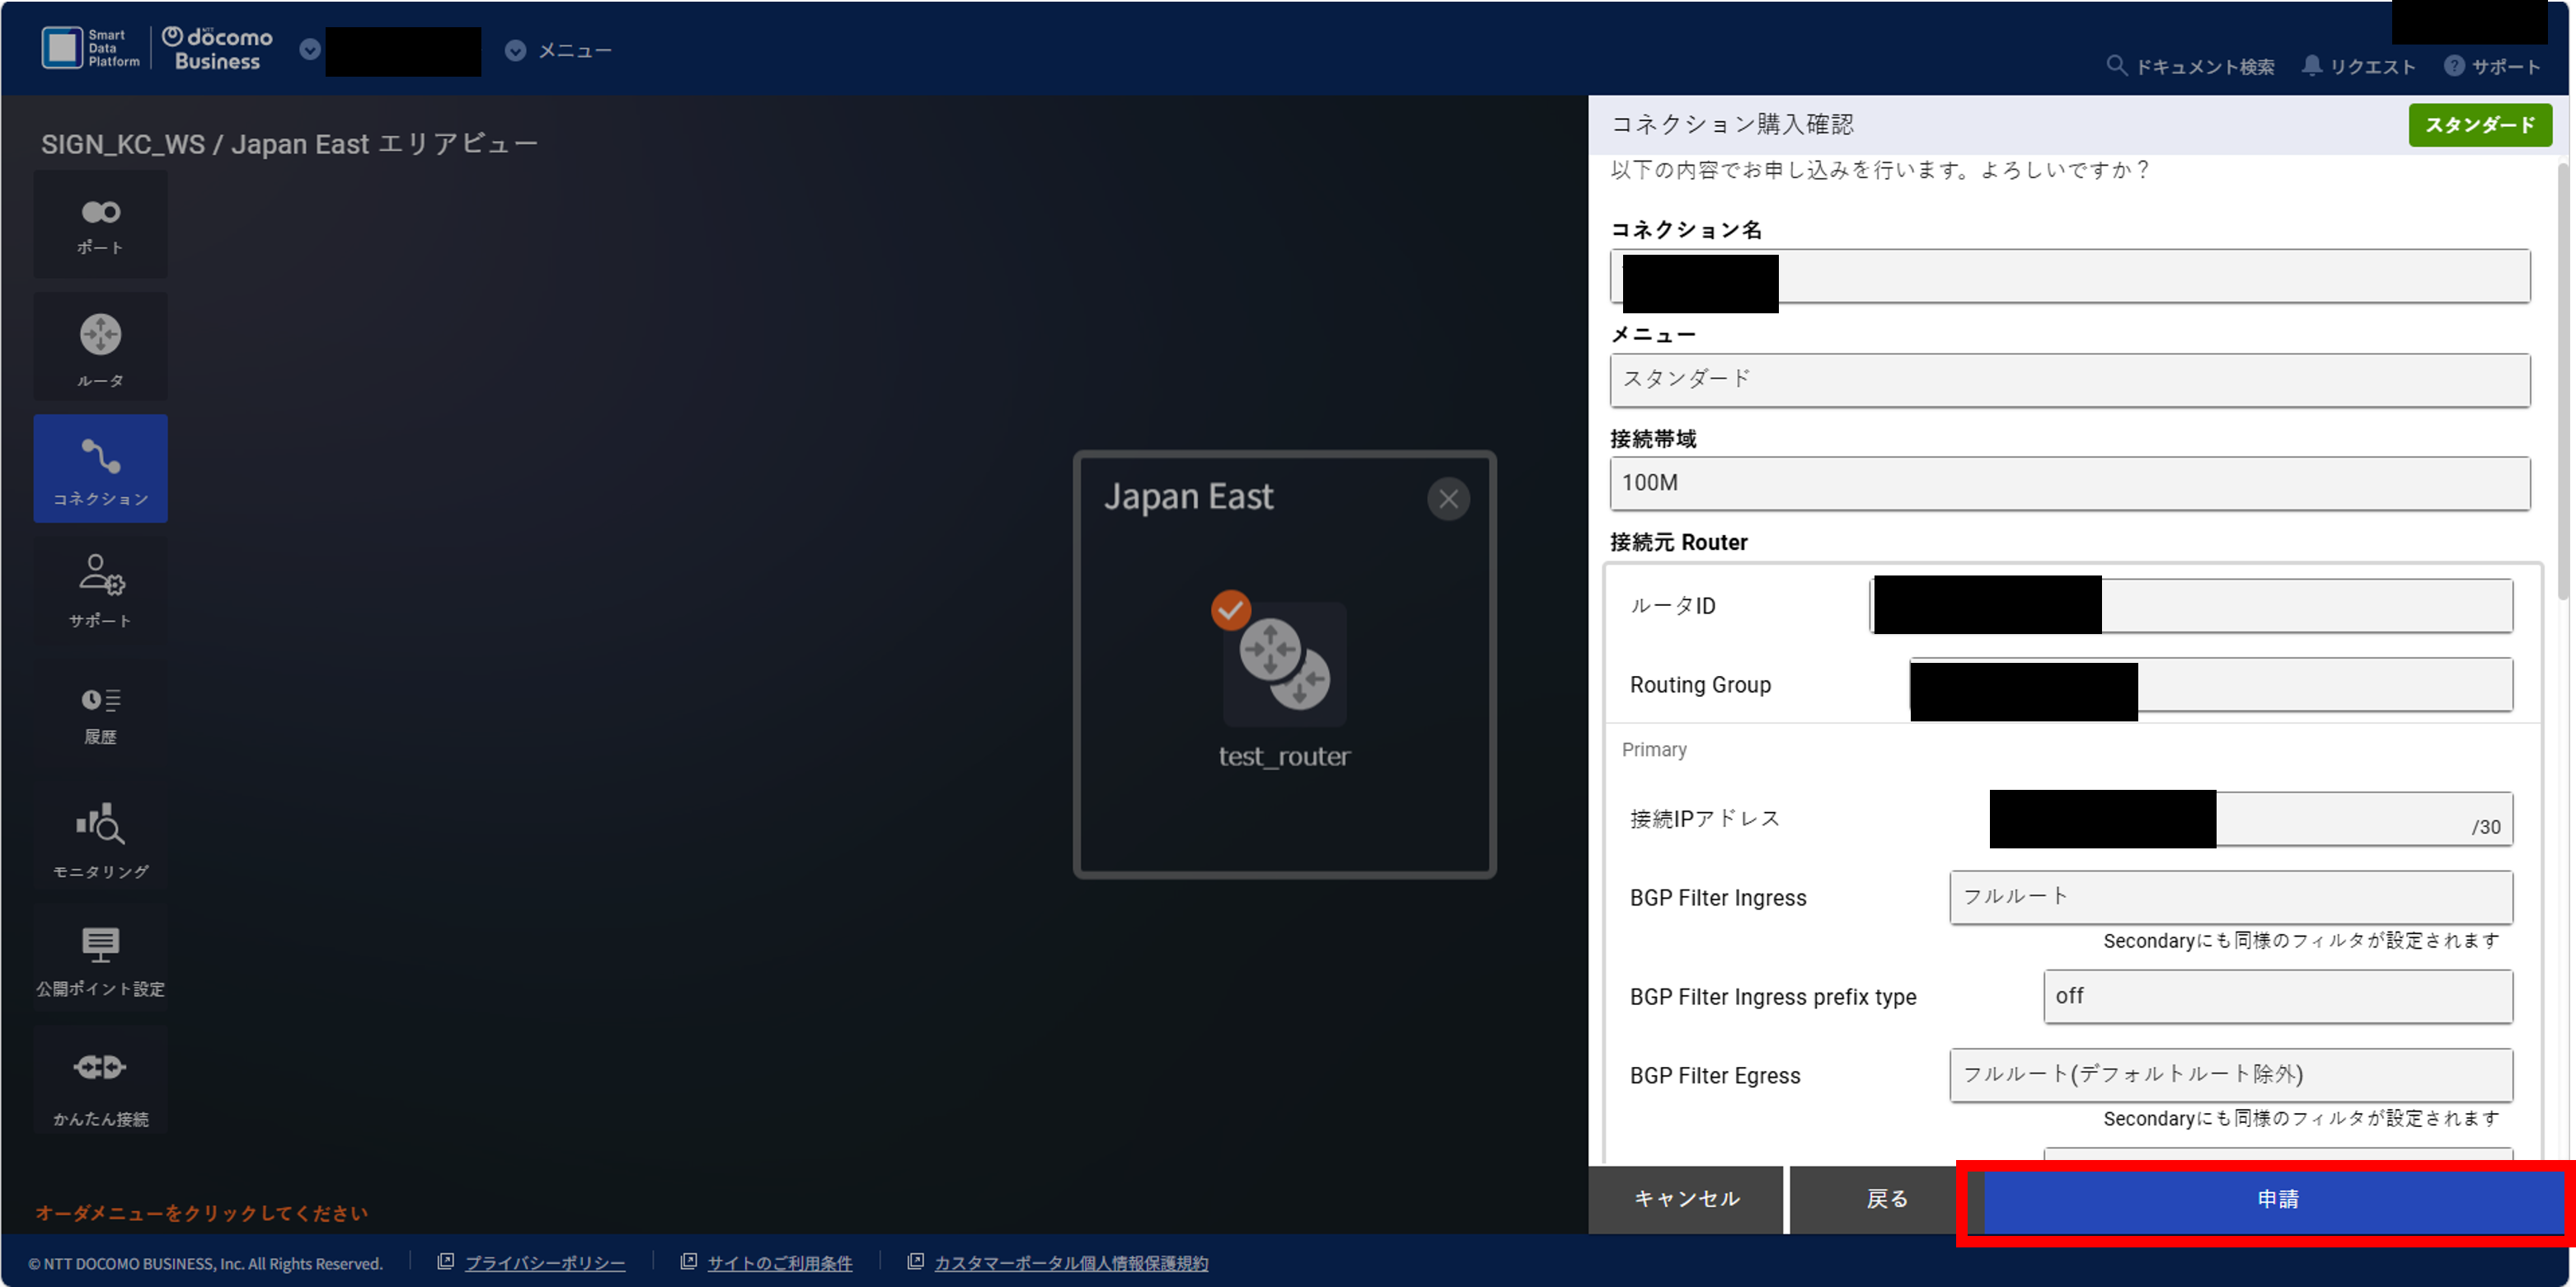Click the confirmation panel scrollbar
This screenshot has height=1287, width=2576.
coord(2563,380)
